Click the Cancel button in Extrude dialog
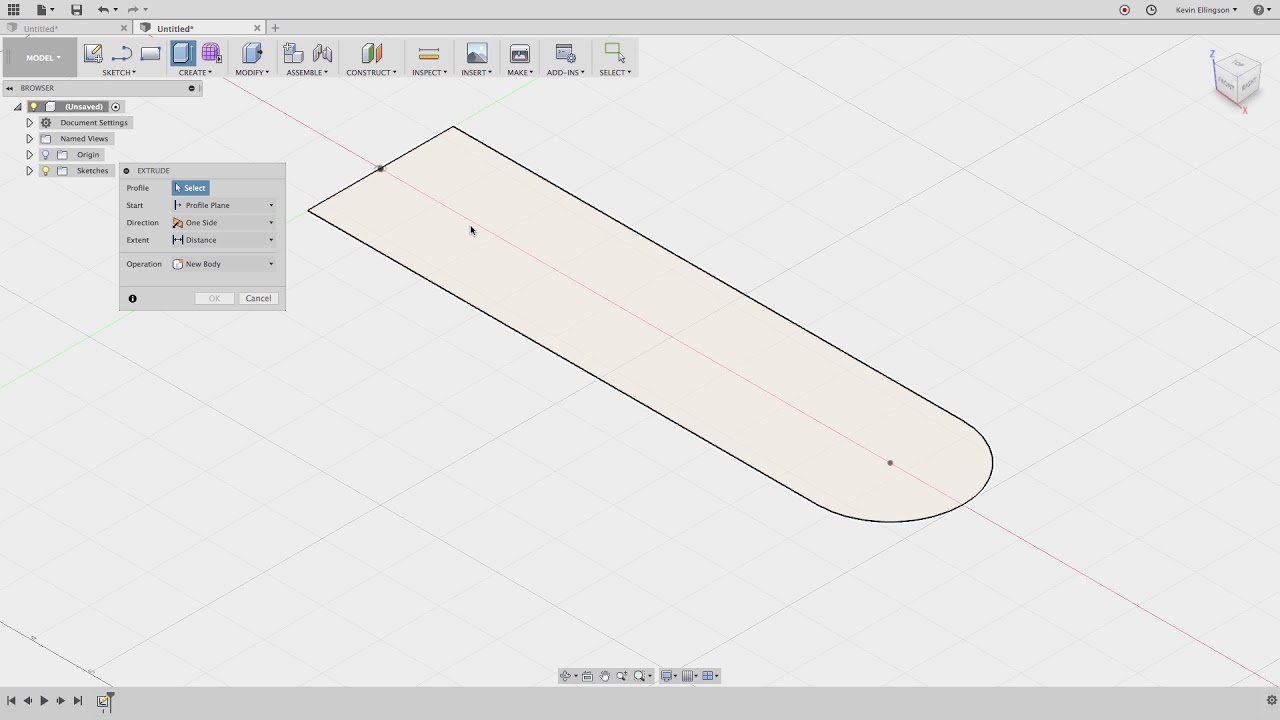This screenshot has width=1280, height=720. [x=258, y=298]
